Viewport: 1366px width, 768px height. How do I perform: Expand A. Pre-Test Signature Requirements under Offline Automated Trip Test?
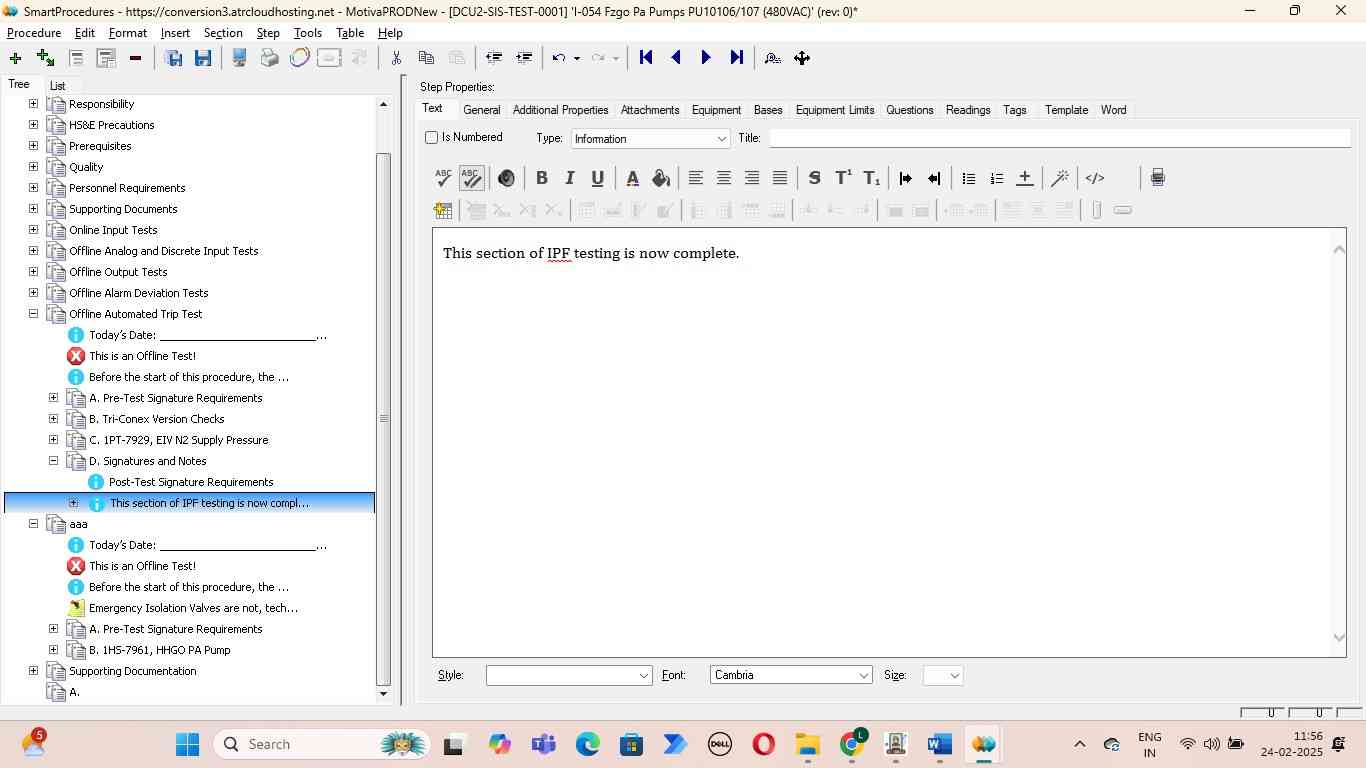(x=53, y=398)
